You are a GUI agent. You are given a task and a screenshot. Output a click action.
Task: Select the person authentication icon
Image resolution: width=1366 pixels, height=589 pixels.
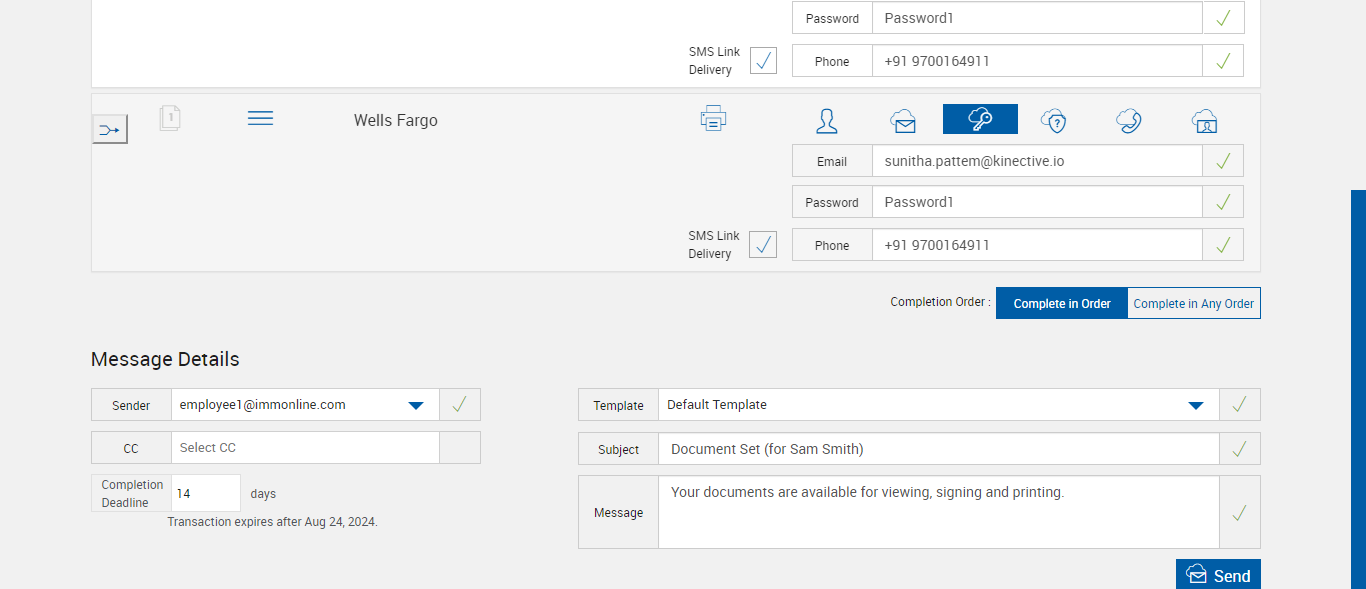point(827,121)
